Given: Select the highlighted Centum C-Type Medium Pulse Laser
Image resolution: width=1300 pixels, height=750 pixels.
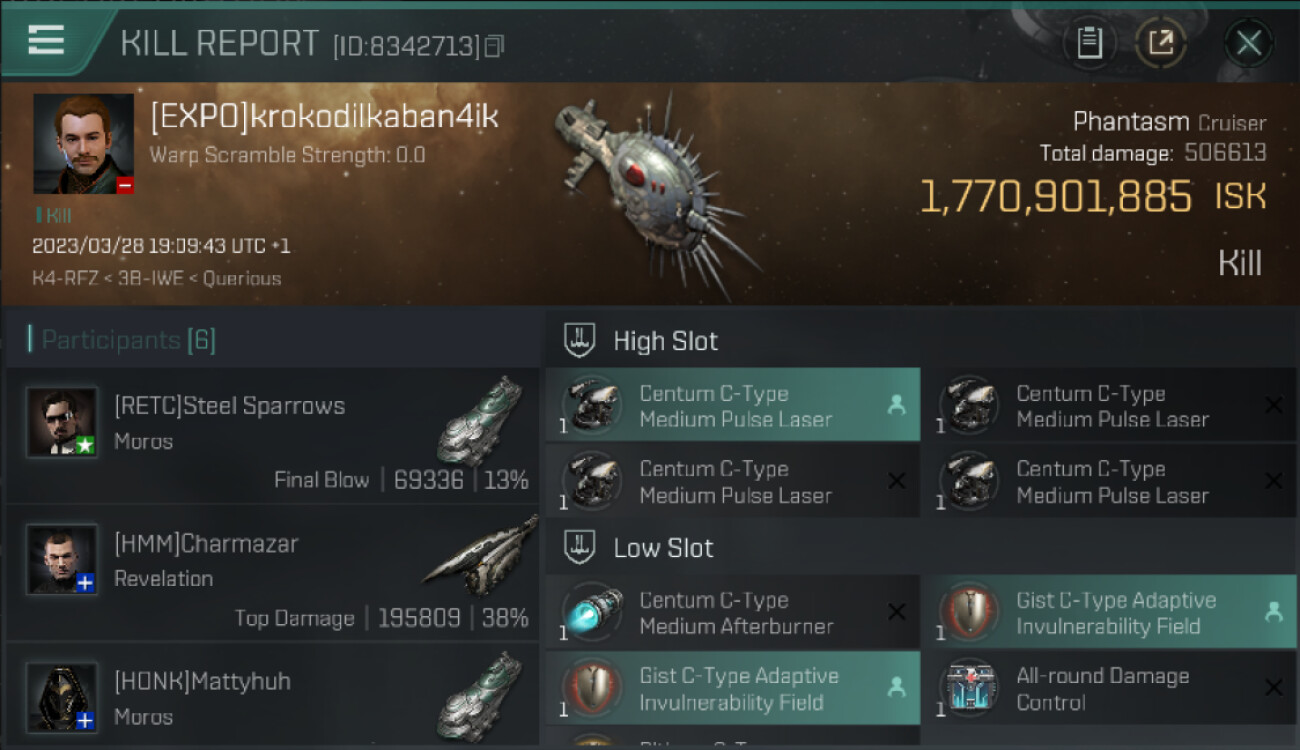Looking at the screenshot, I should (x=733, y=406).
